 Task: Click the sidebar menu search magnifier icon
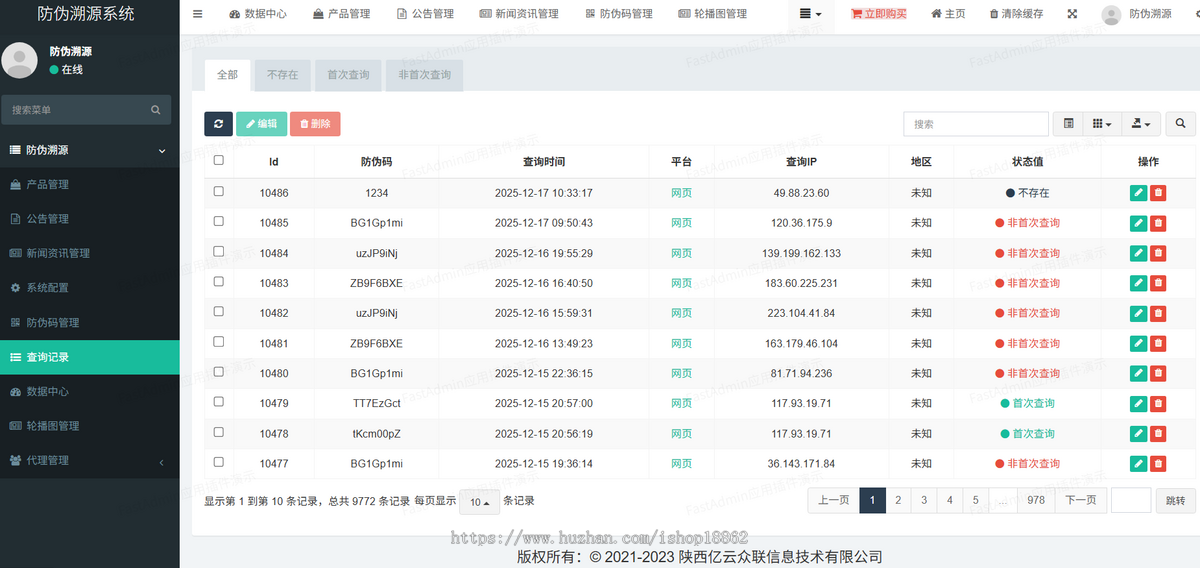tap(155, 110)
